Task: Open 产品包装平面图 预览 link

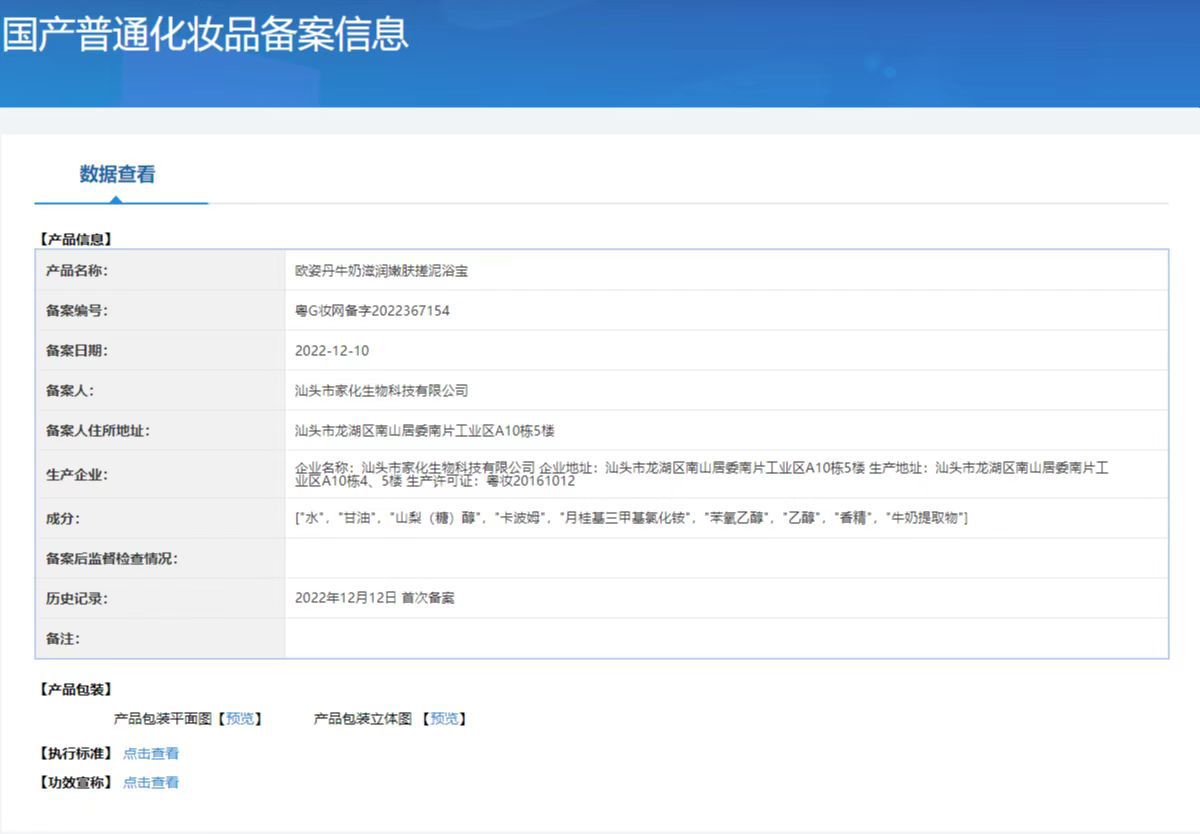Action: coord(240,718)
